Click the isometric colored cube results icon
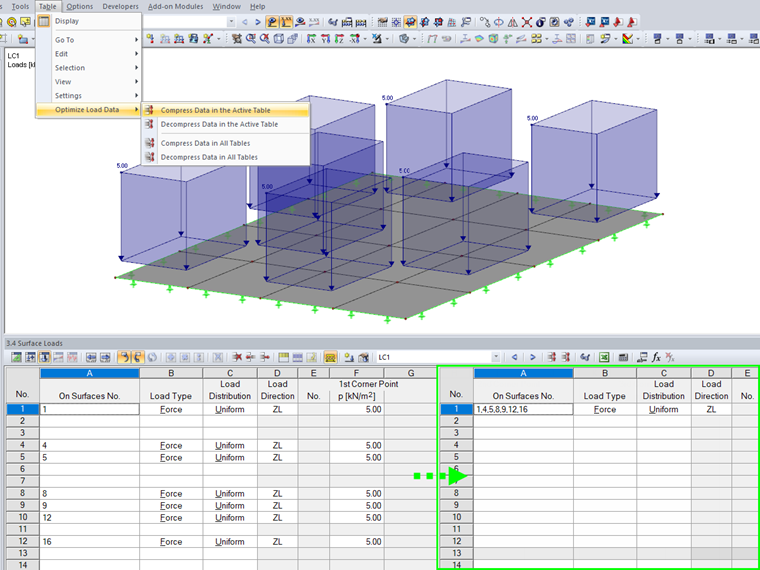 coord(493,39)
